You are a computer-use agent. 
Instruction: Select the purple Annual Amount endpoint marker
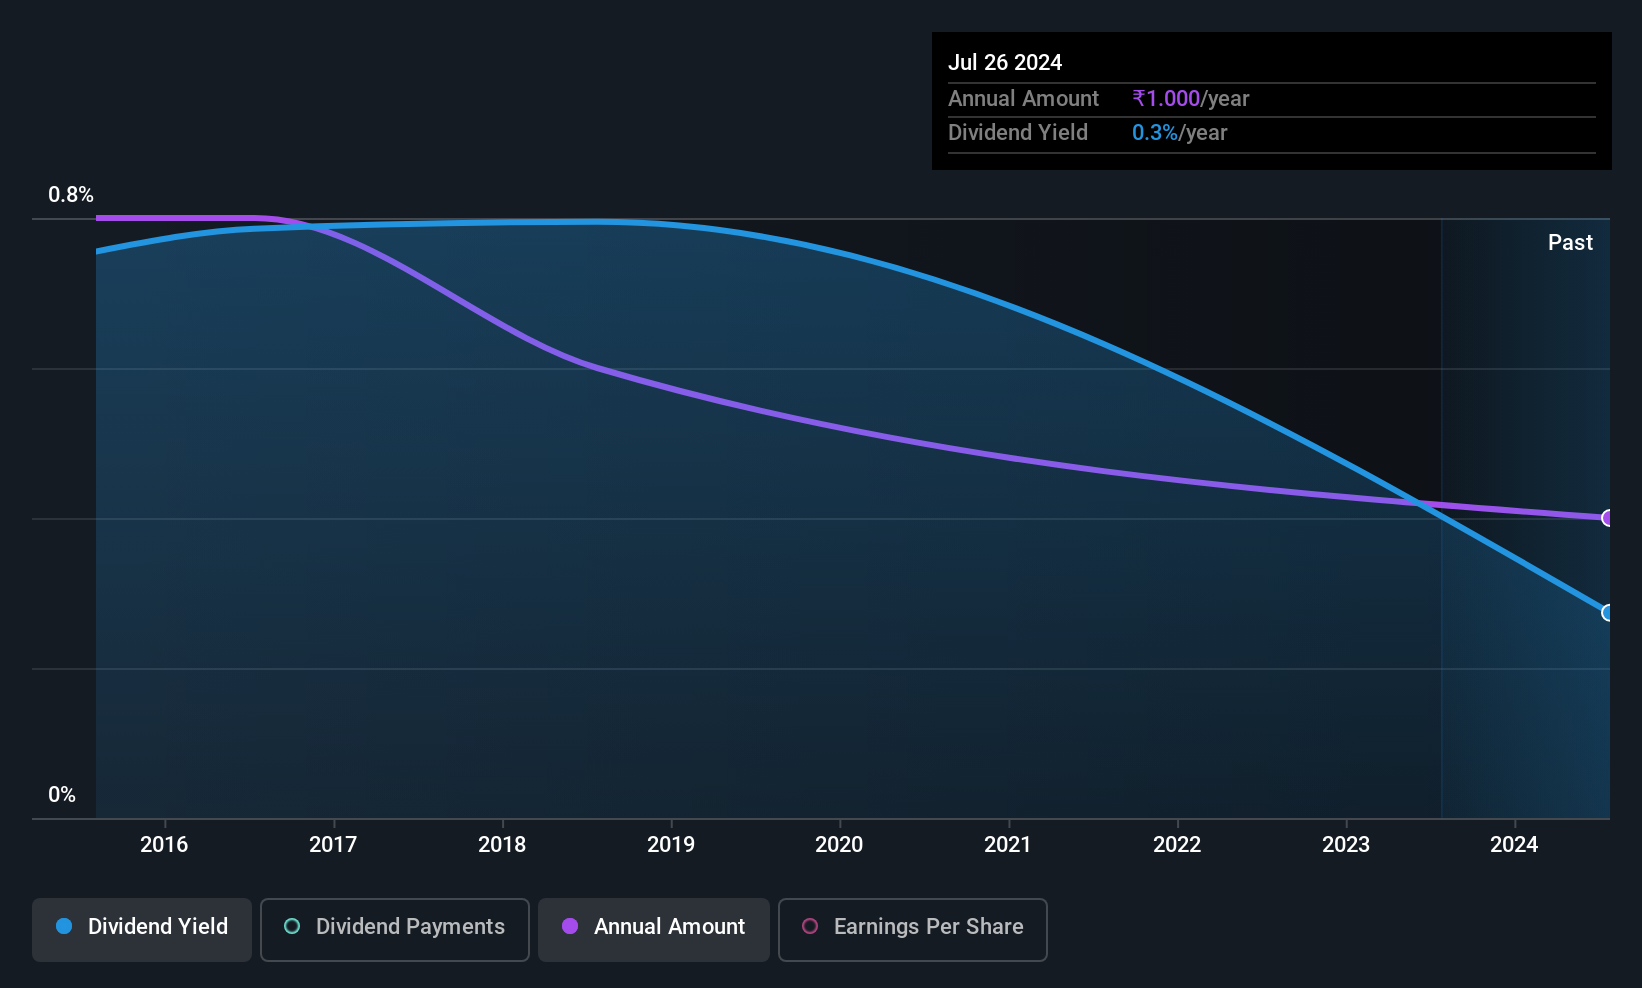(1608, 518)
